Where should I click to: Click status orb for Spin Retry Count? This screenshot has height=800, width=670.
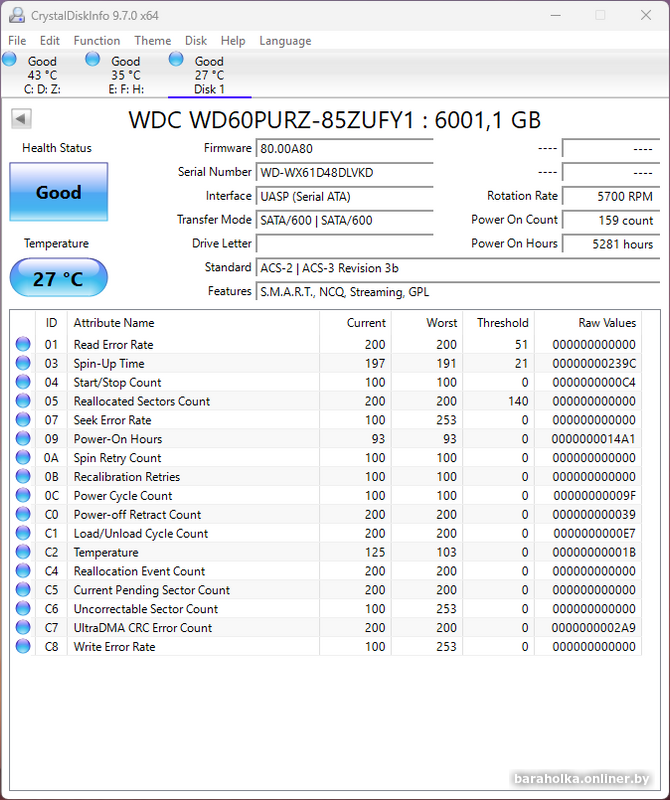[23, 457]
